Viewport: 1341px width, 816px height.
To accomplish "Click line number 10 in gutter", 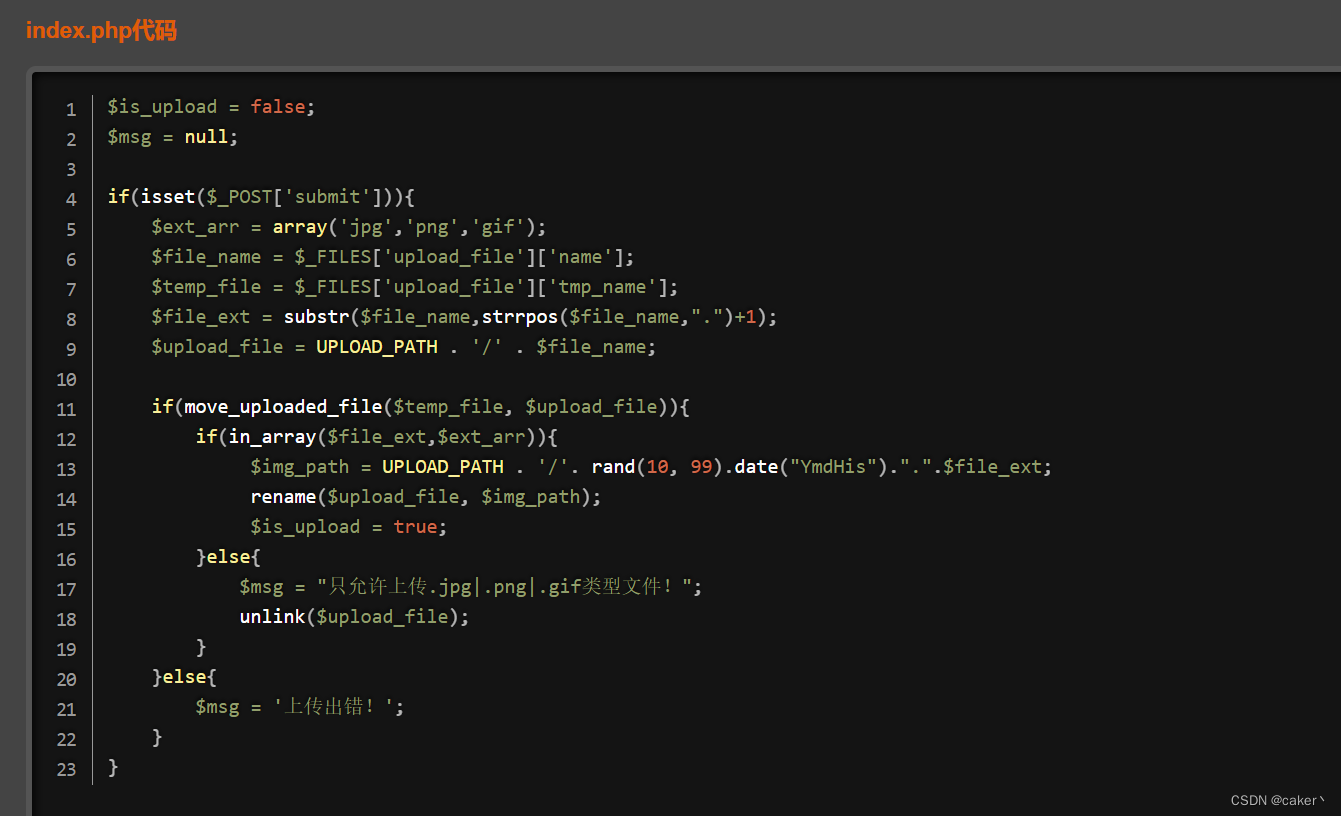I will [x=67, y=379].
